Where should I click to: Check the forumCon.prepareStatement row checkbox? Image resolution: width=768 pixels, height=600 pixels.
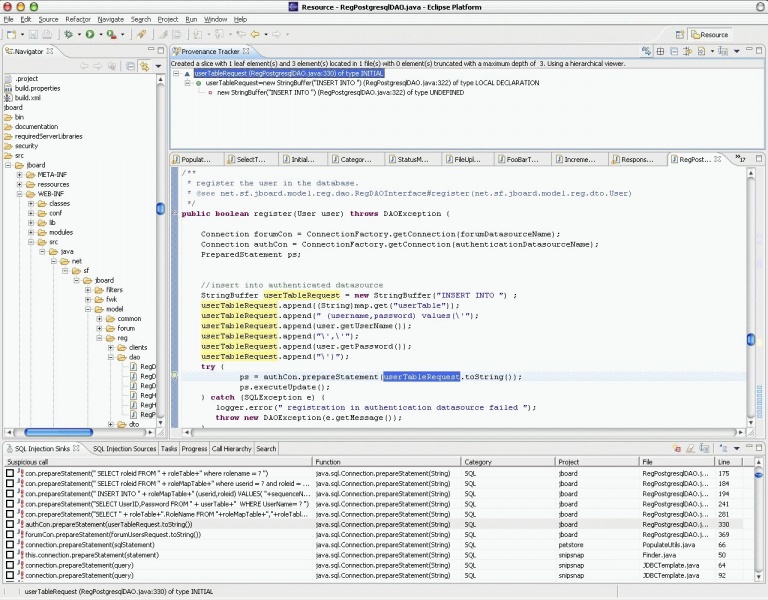(10, 534)
